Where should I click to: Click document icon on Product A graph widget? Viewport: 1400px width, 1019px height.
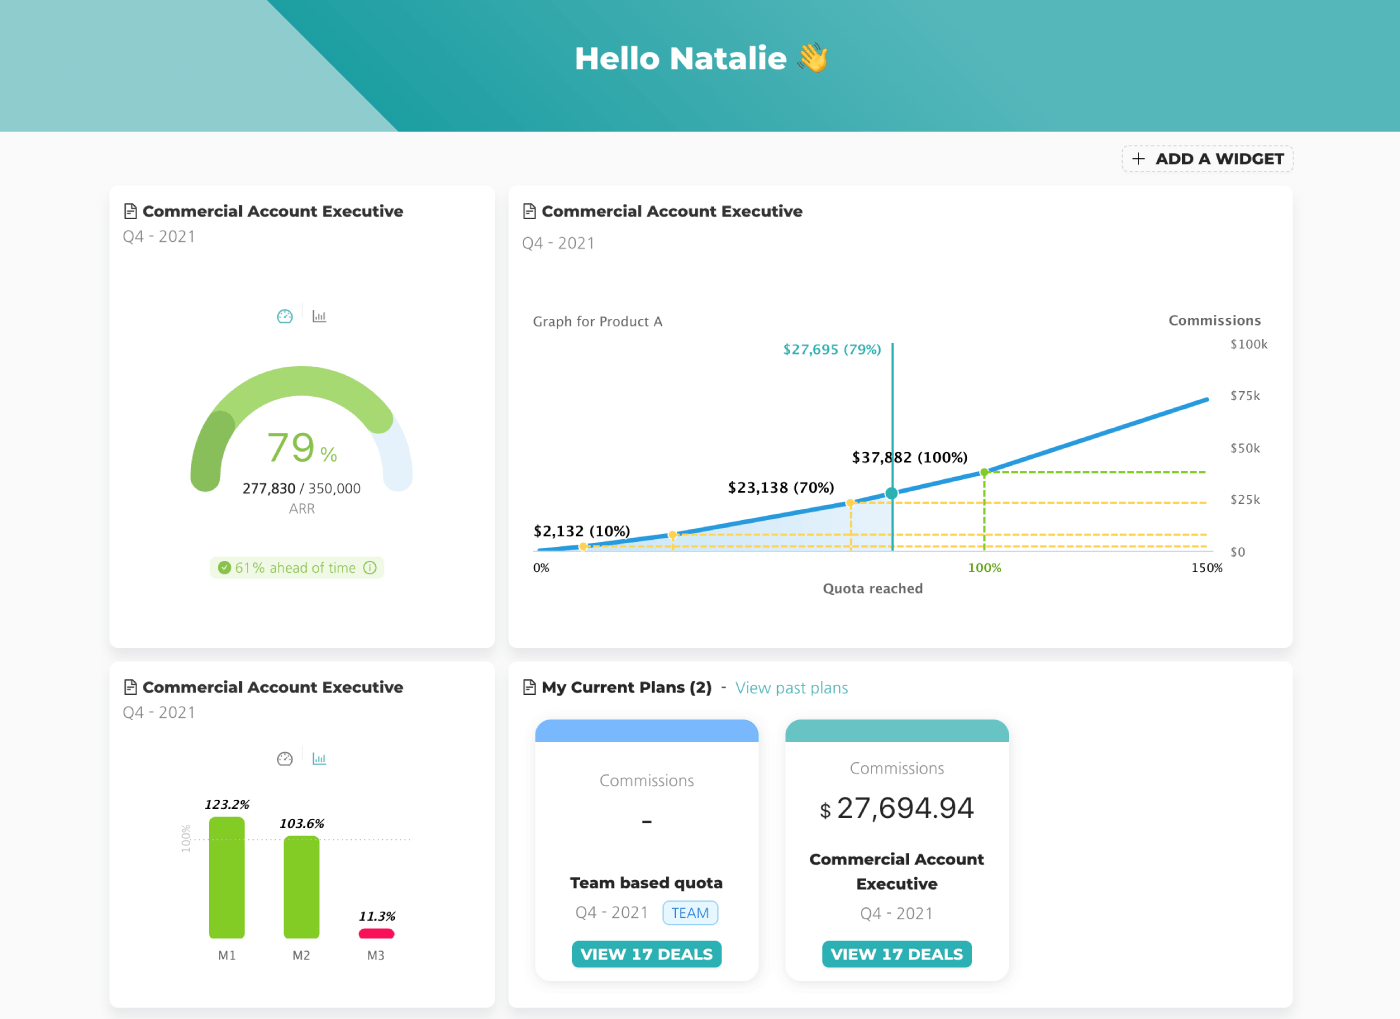pos(529,211)
